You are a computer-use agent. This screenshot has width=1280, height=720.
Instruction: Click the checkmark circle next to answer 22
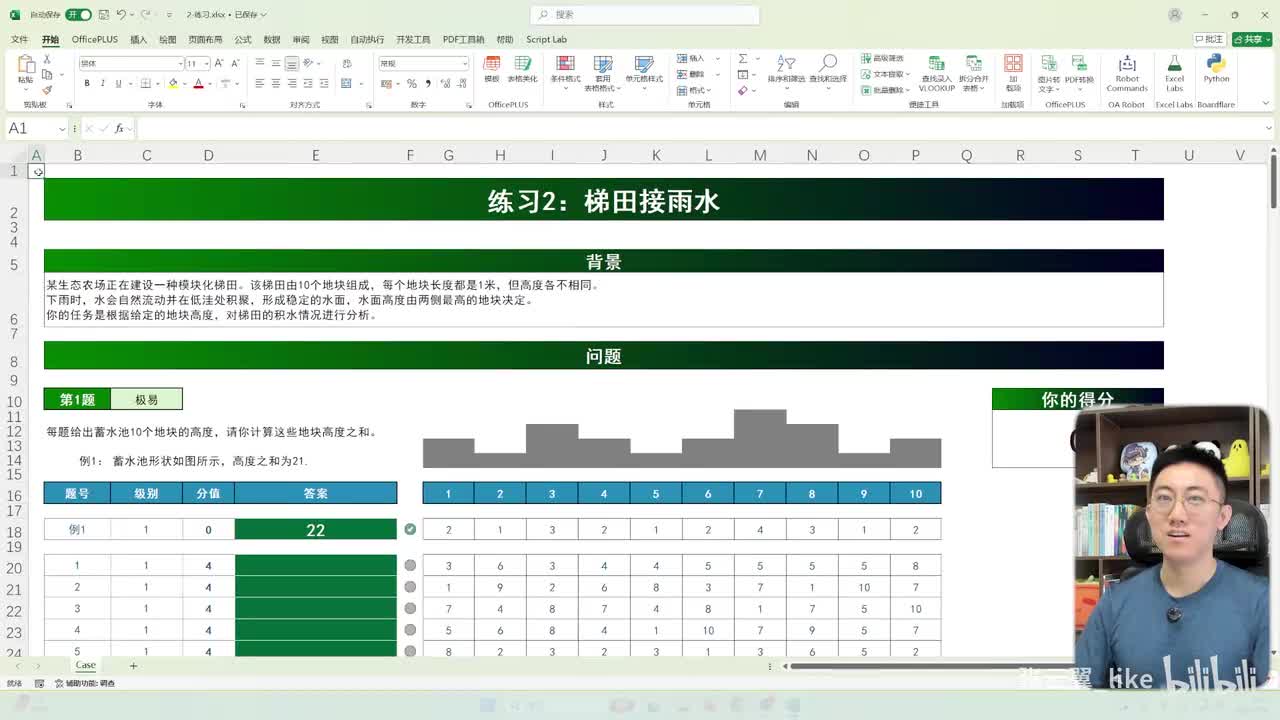pyautogui.click(x=410, y=529)
